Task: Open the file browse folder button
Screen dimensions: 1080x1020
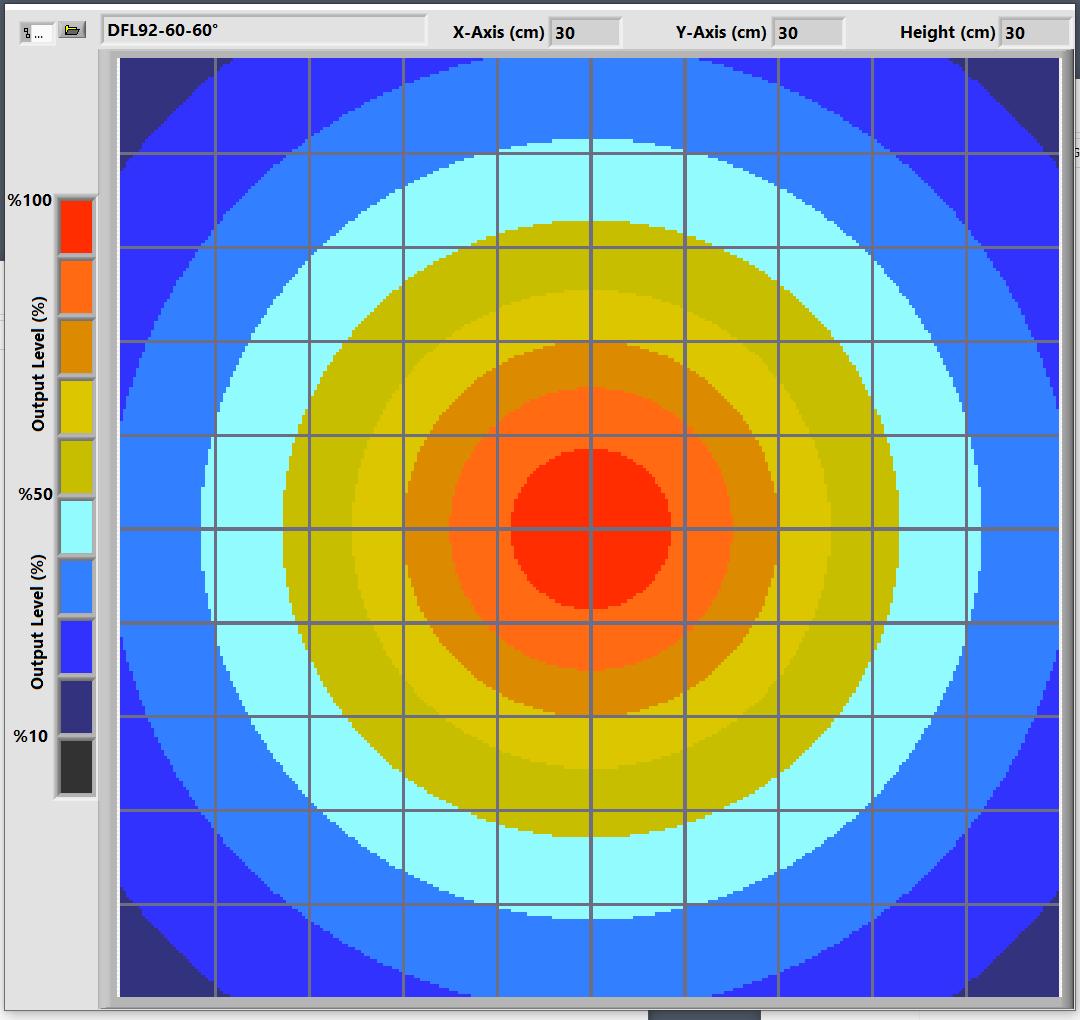Action: [x=72, y=30]
